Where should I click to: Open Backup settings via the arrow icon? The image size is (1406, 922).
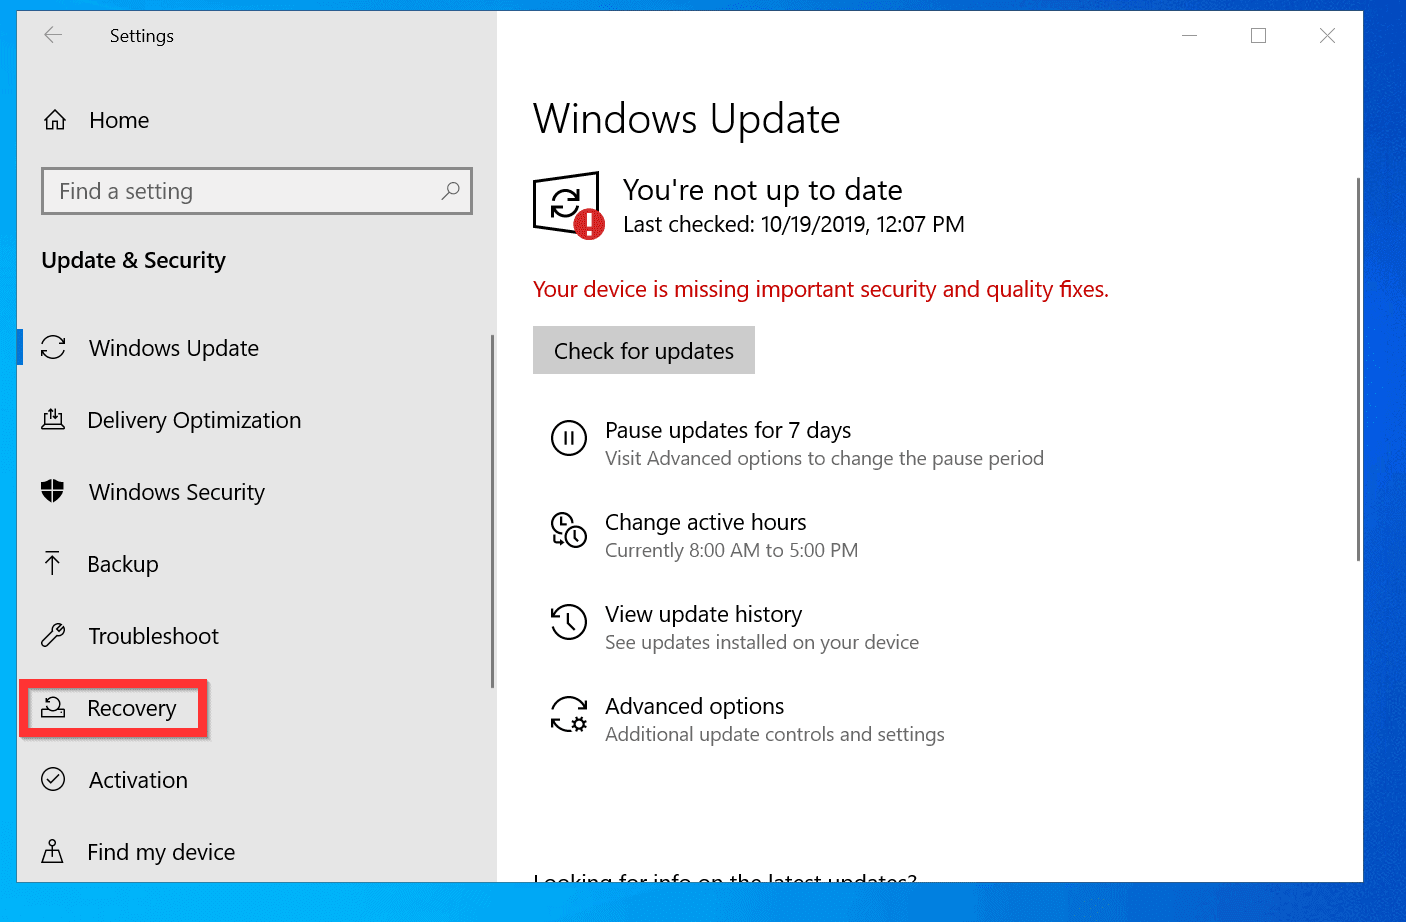53,563
